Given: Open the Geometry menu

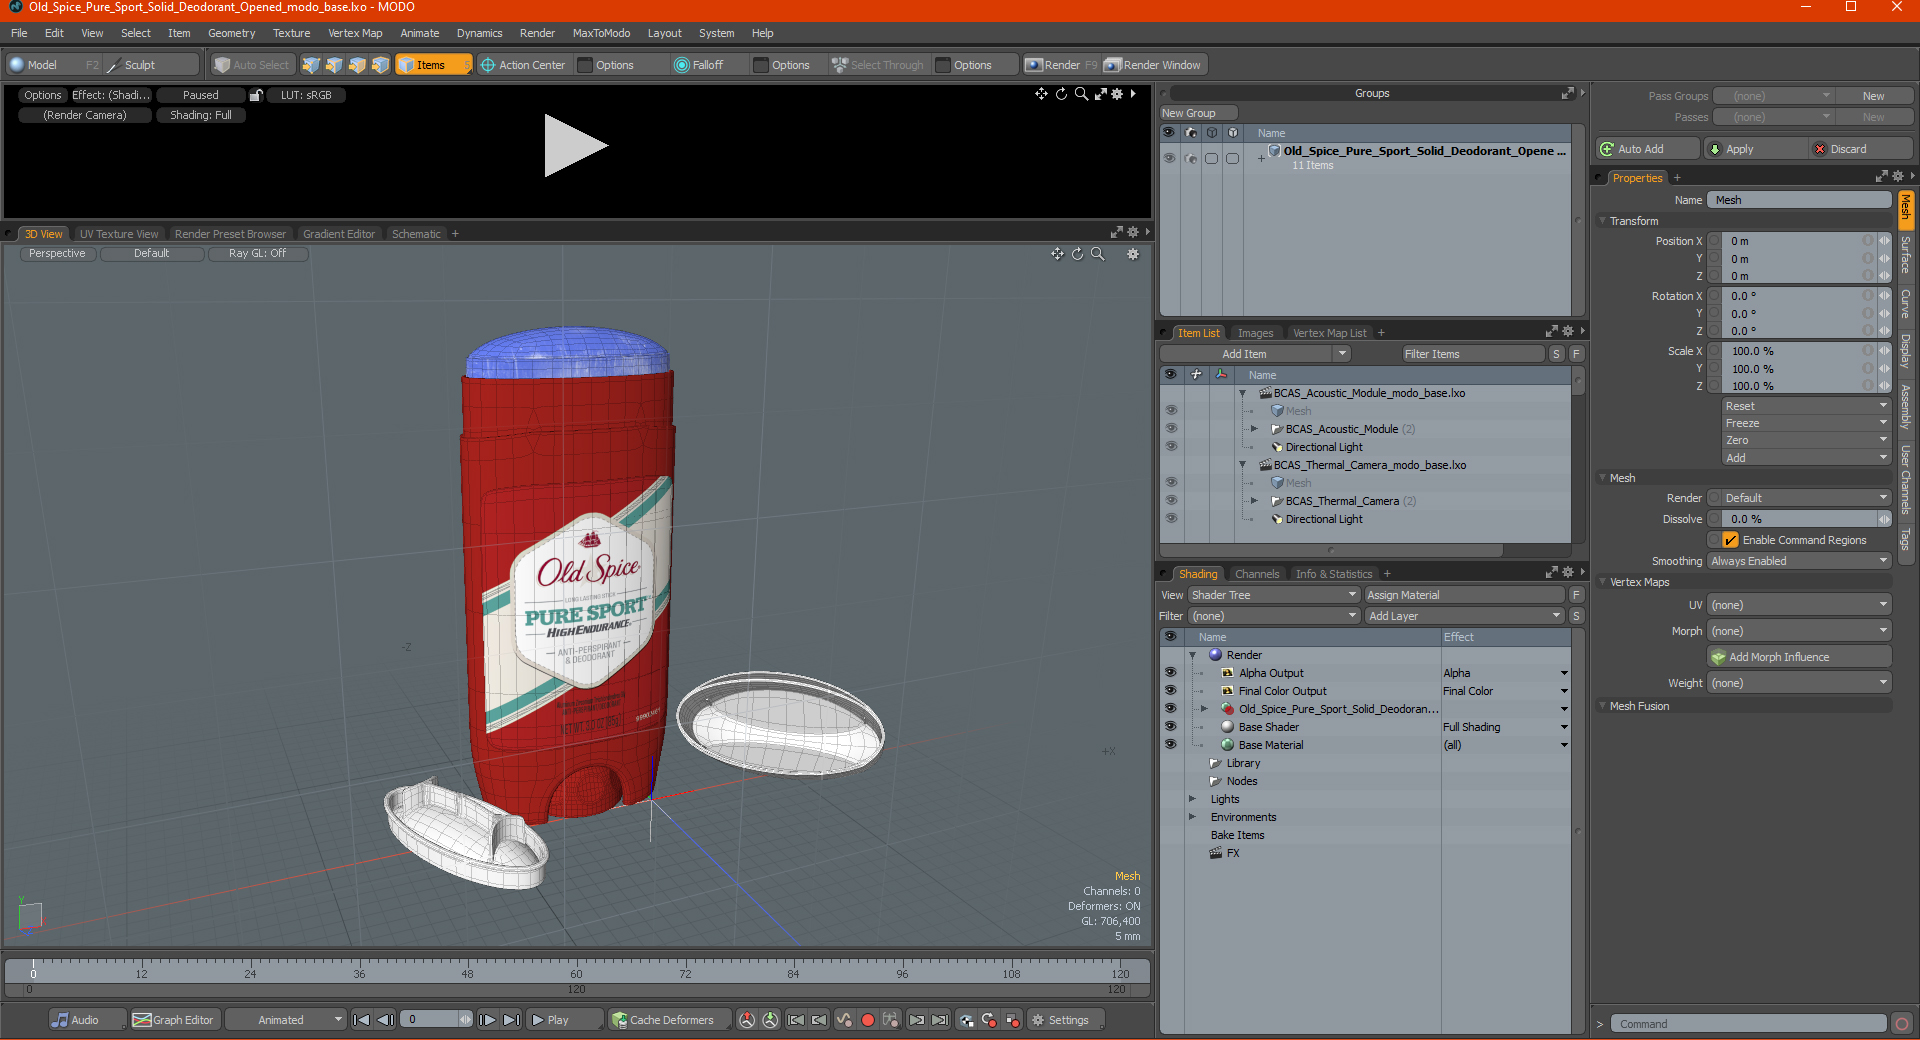Looking at the screenshot, I should tap(231, 33).
